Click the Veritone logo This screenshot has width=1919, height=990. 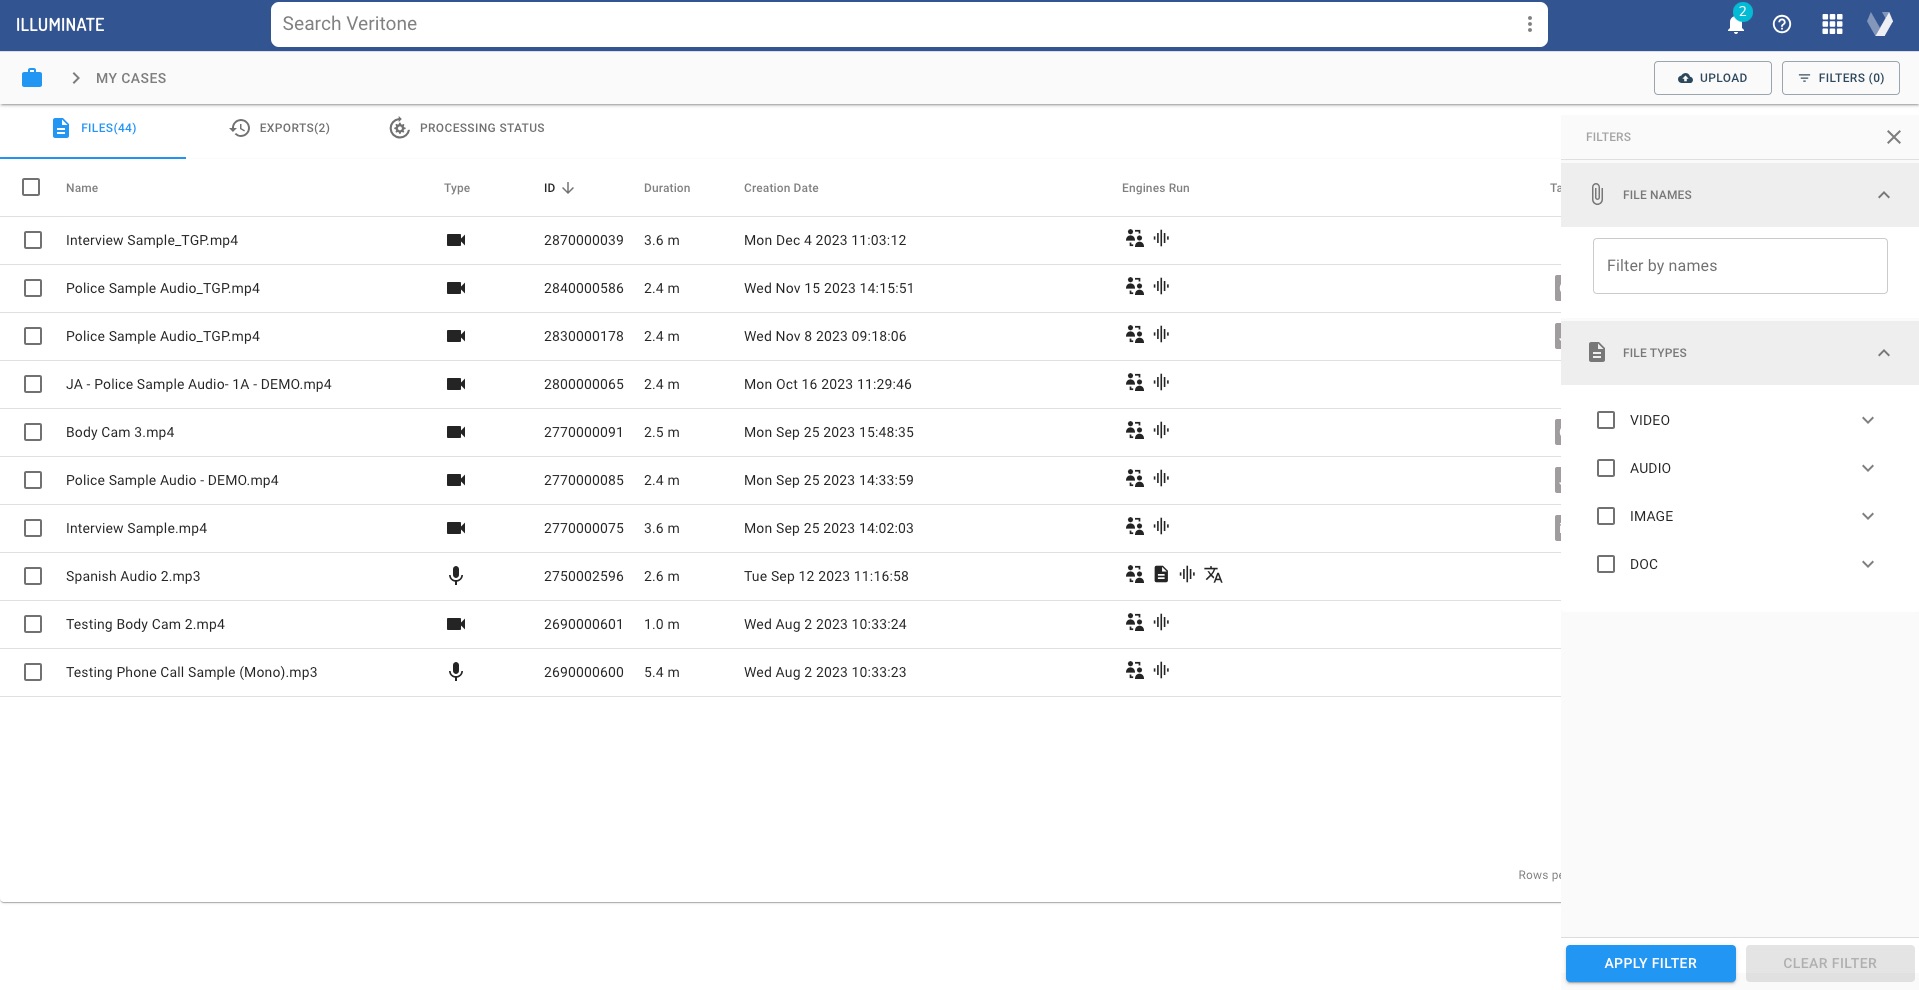click(x=1880, y=24)
